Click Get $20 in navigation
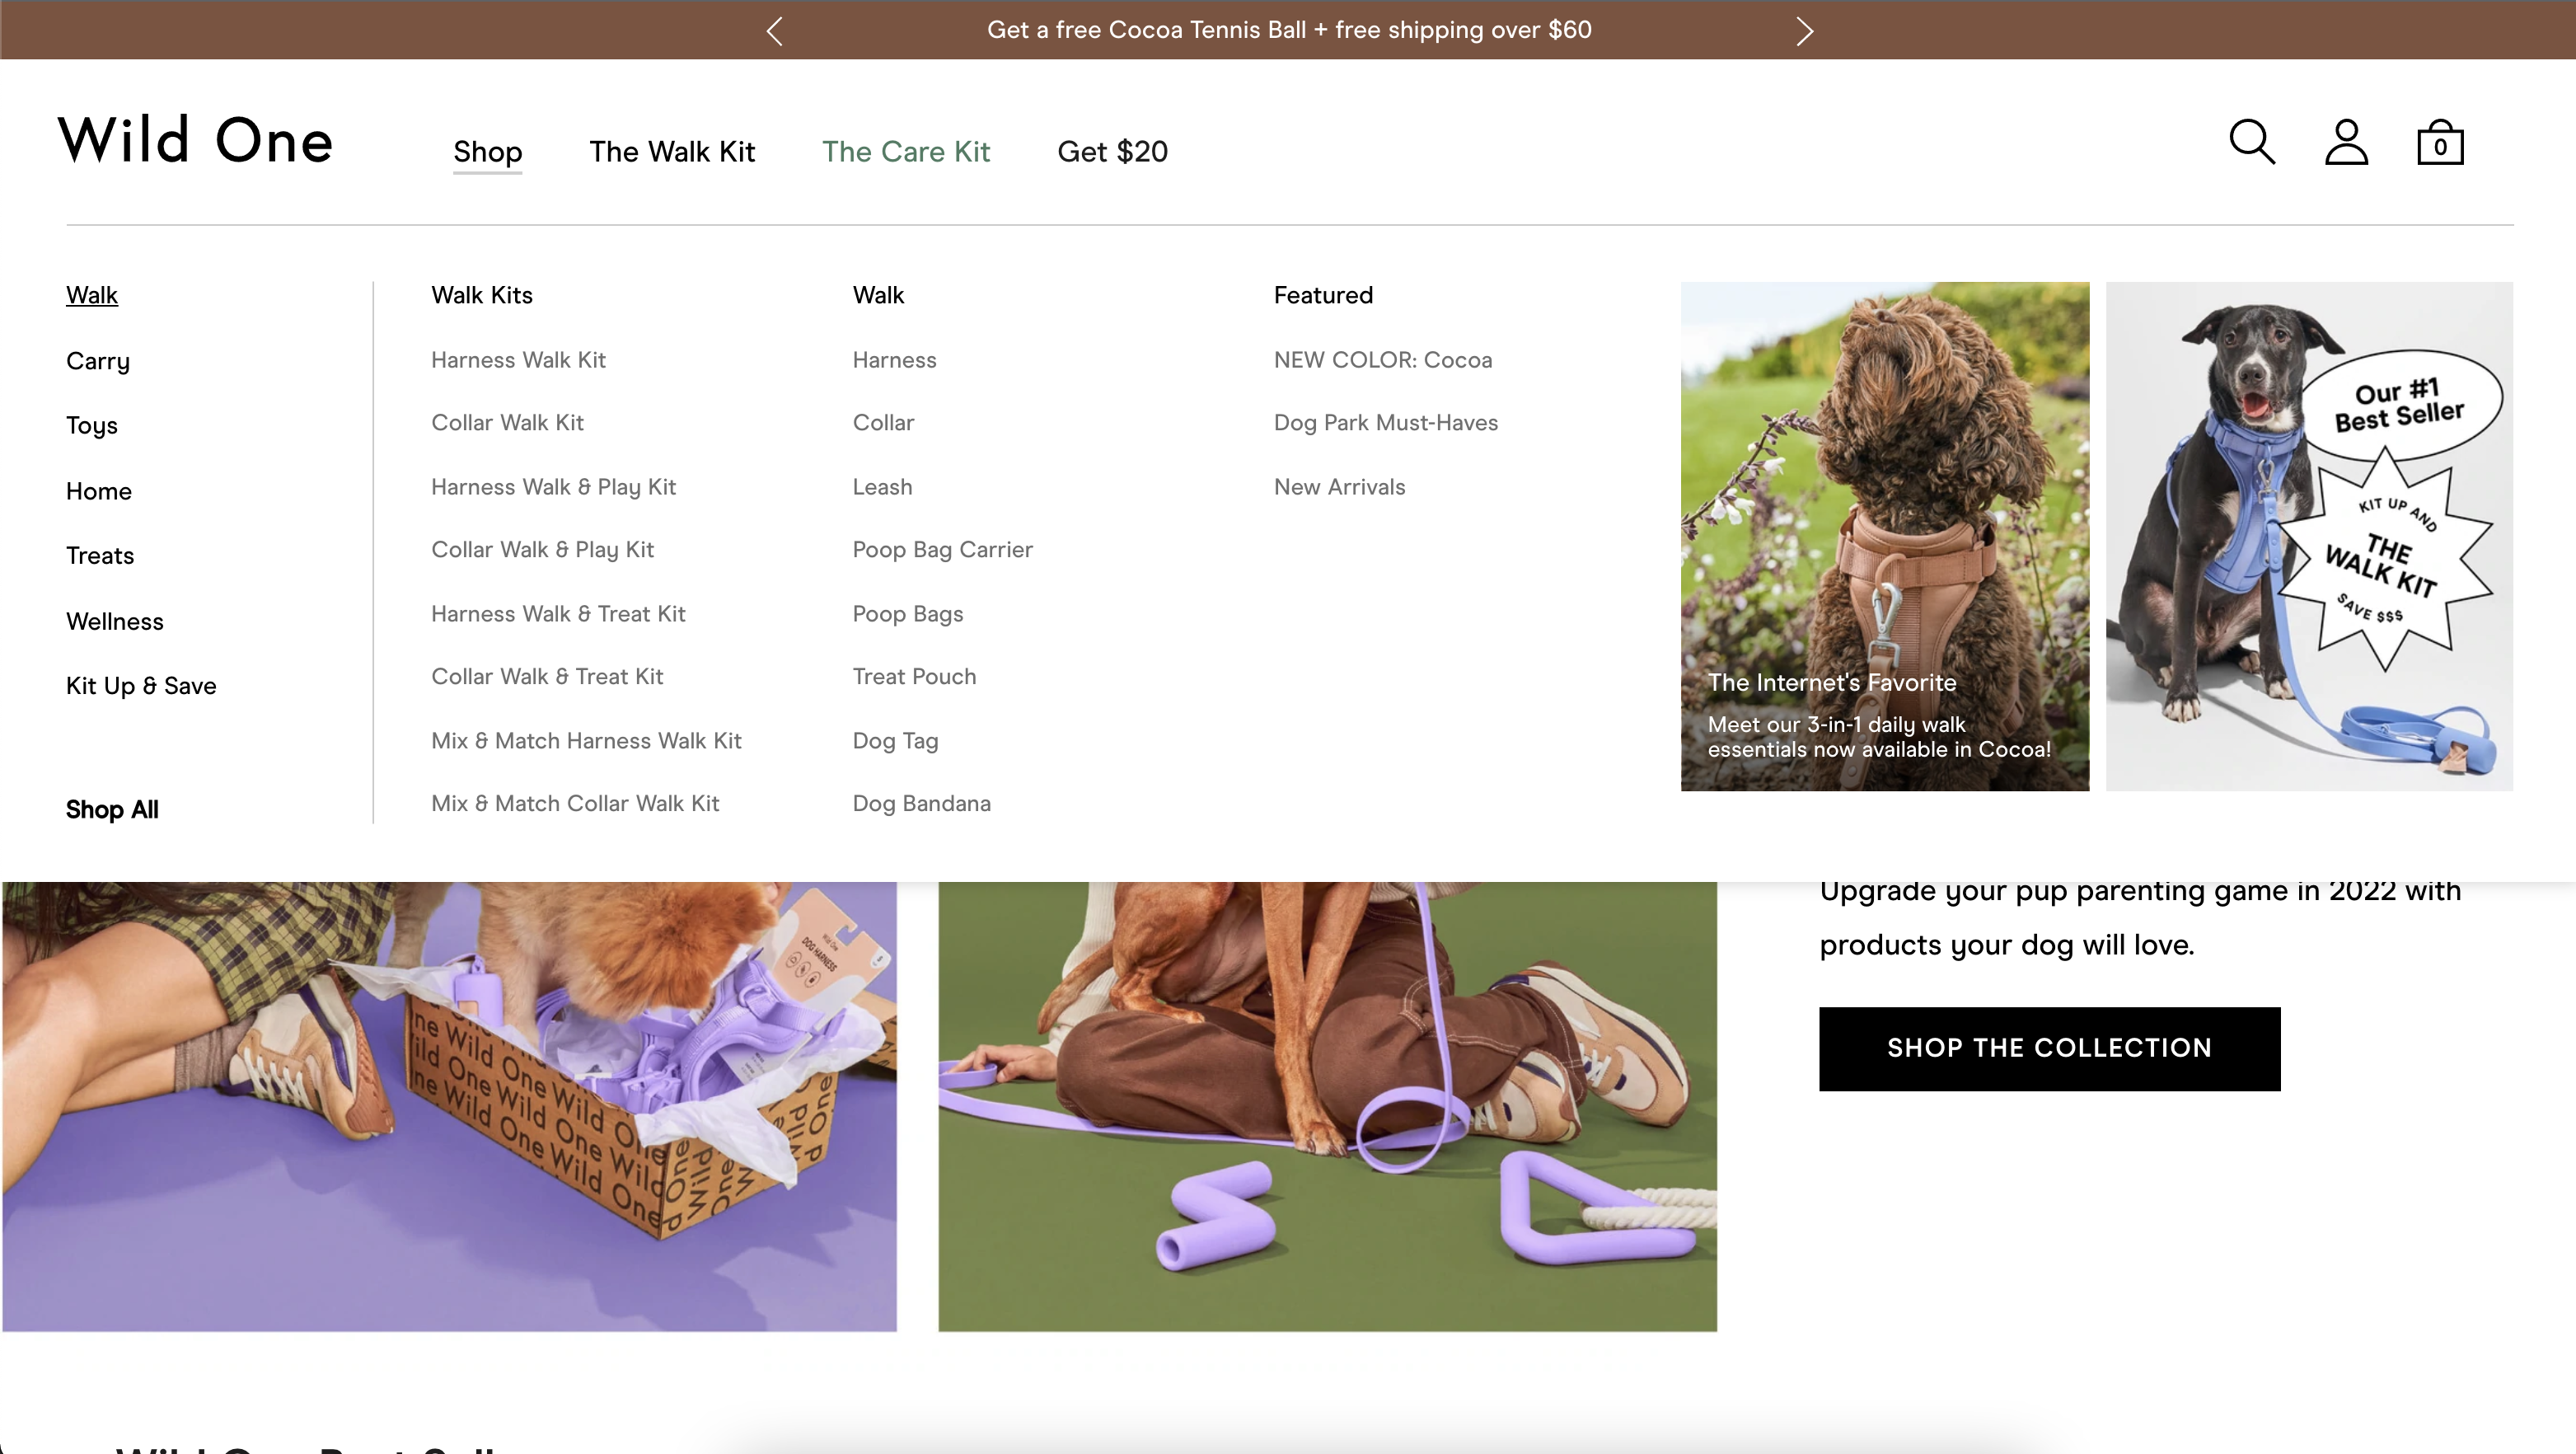The image size is (2576, 1454). pos(1112,152)
